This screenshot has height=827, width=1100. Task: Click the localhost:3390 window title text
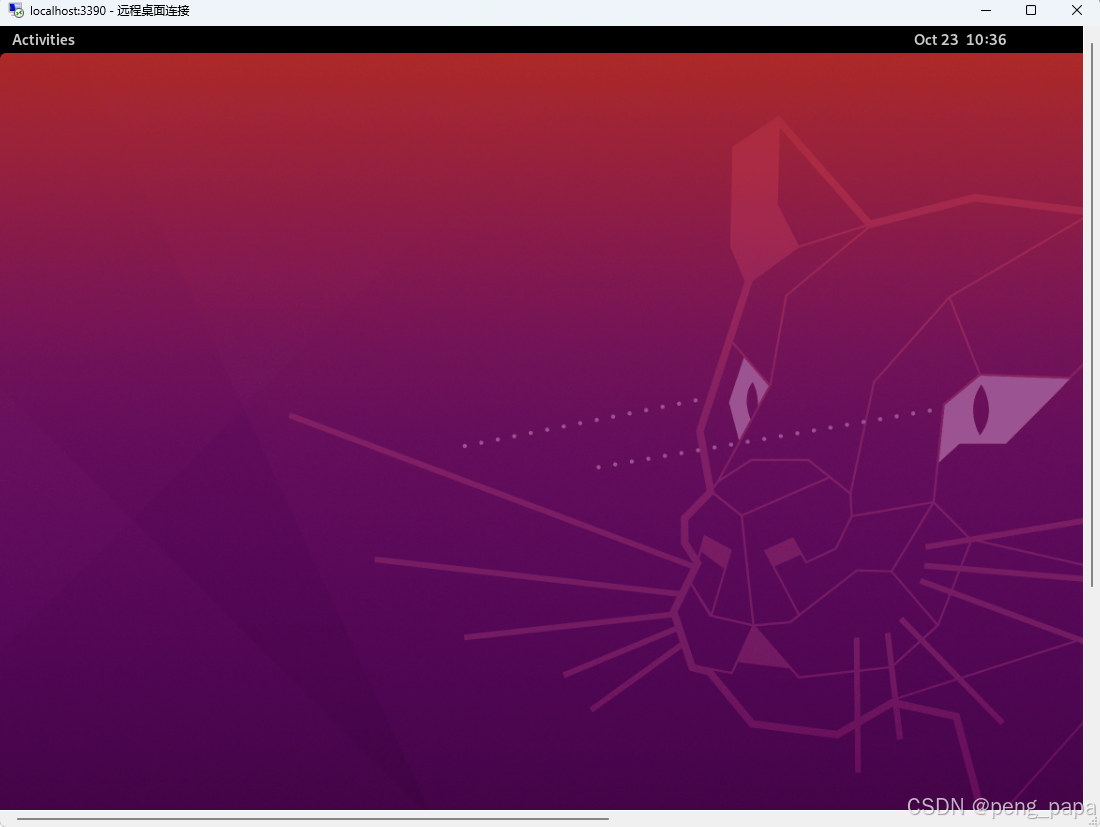click(109, 11)
